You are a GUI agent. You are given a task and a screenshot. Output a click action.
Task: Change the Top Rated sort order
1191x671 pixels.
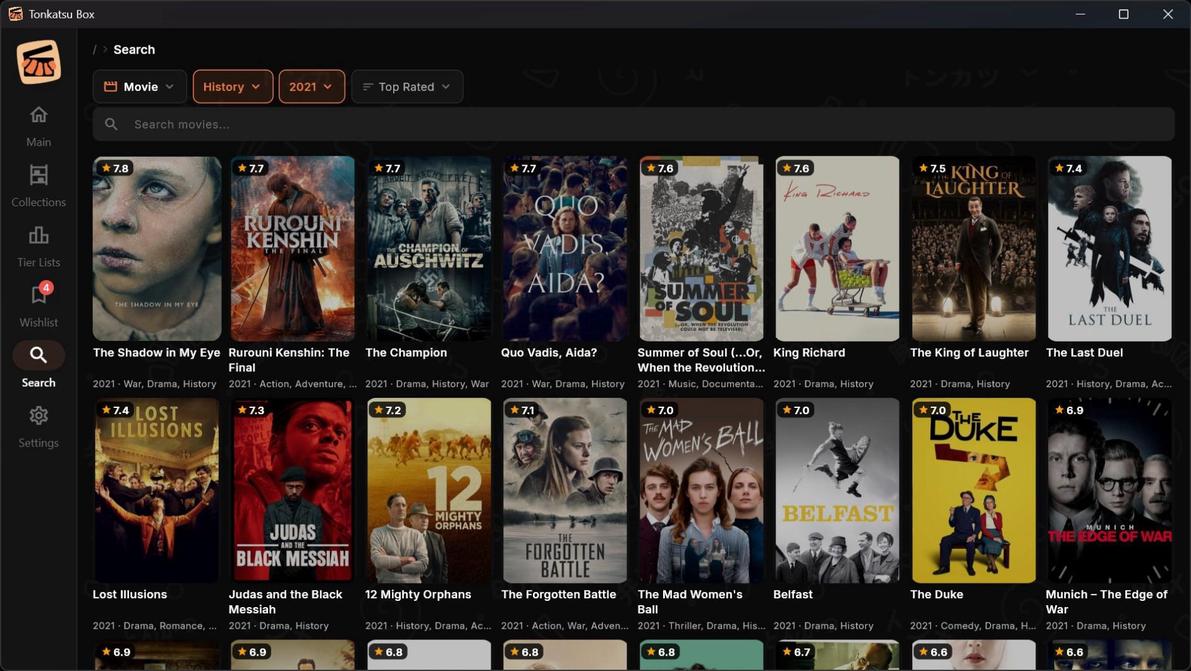pyautogui.click(x=406, y=87)
